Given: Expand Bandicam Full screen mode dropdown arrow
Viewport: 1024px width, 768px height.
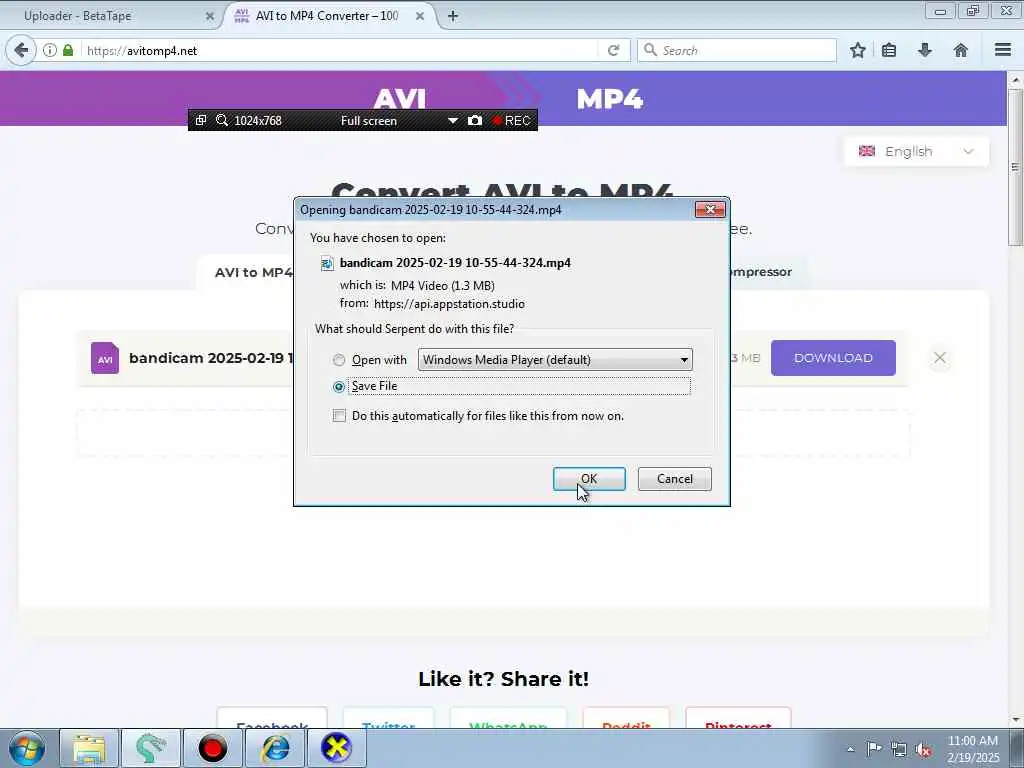Looking at the screenshot, I should [453, 121].
